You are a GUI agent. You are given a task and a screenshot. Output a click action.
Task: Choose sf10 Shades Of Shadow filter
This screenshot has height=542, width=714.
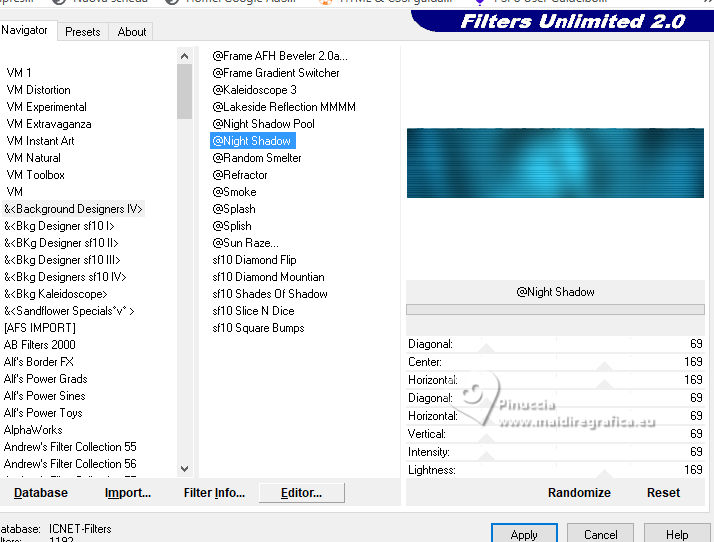[270, 294]
